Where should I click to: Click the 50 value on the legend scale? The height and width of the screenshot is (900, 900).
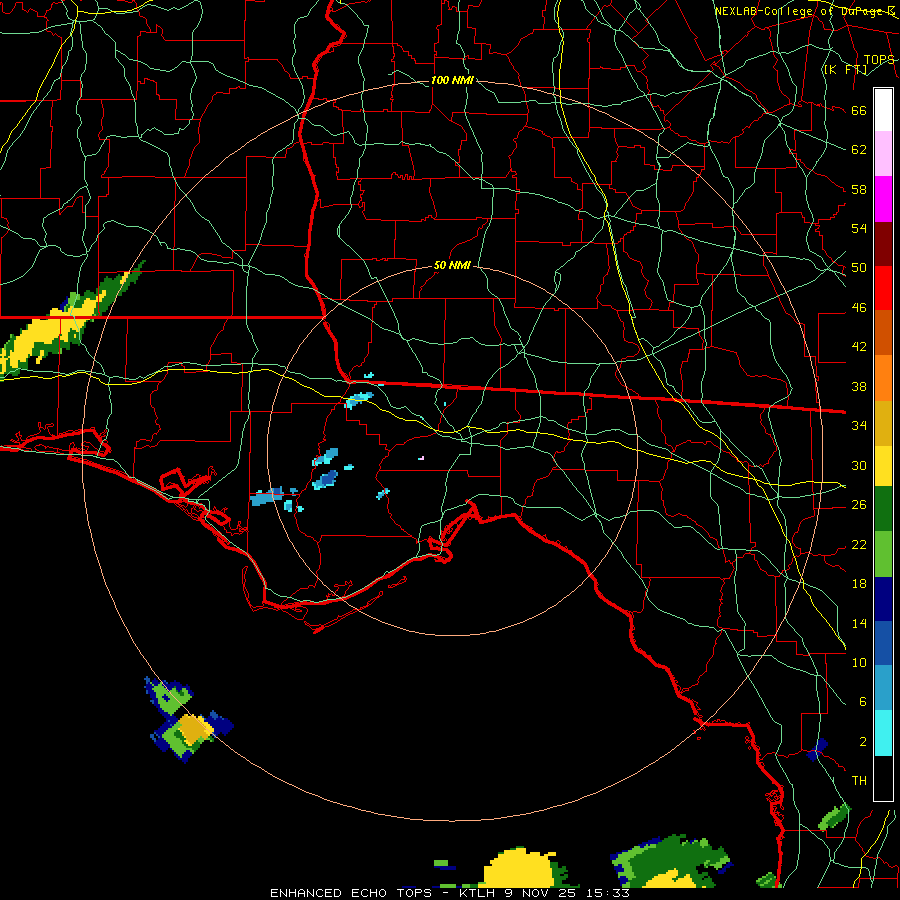pos(859,268)
